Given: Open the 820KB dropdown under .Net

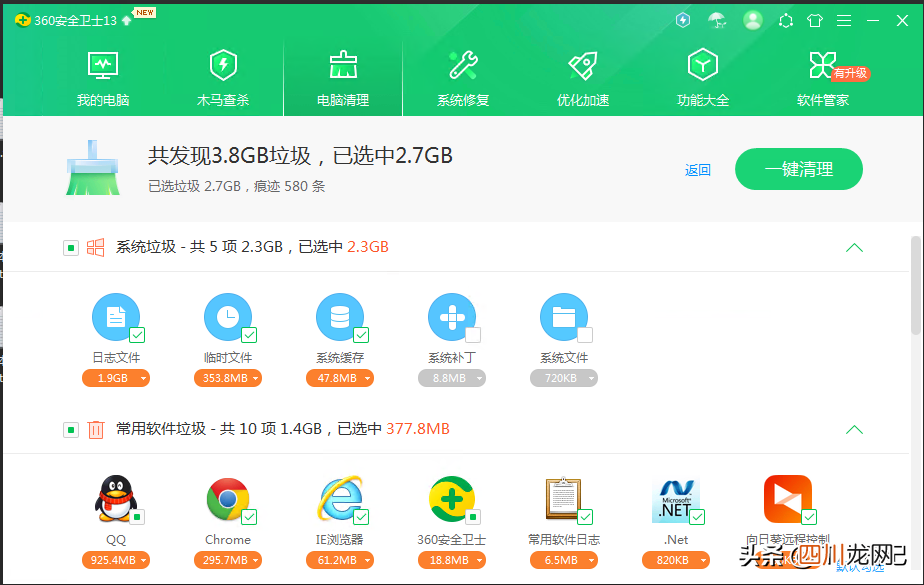Looking at the screenshot, I should [676, 560].
